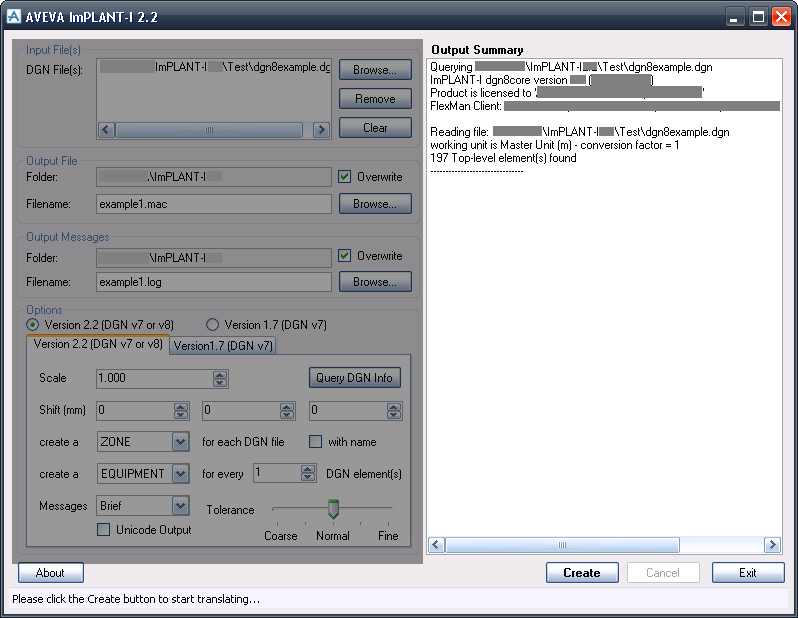Switch to Version 2.2 (DGN v7 or v8) tab
Image resolution: width=798 pixels, height=618 pixels.
click(x=98, y=344)
